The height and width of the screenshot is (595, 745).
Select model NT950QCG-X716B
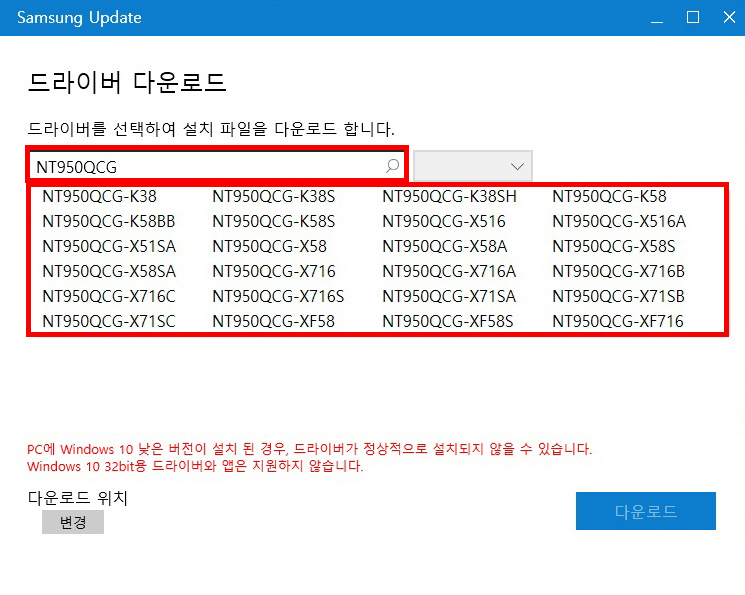point(619,271)
